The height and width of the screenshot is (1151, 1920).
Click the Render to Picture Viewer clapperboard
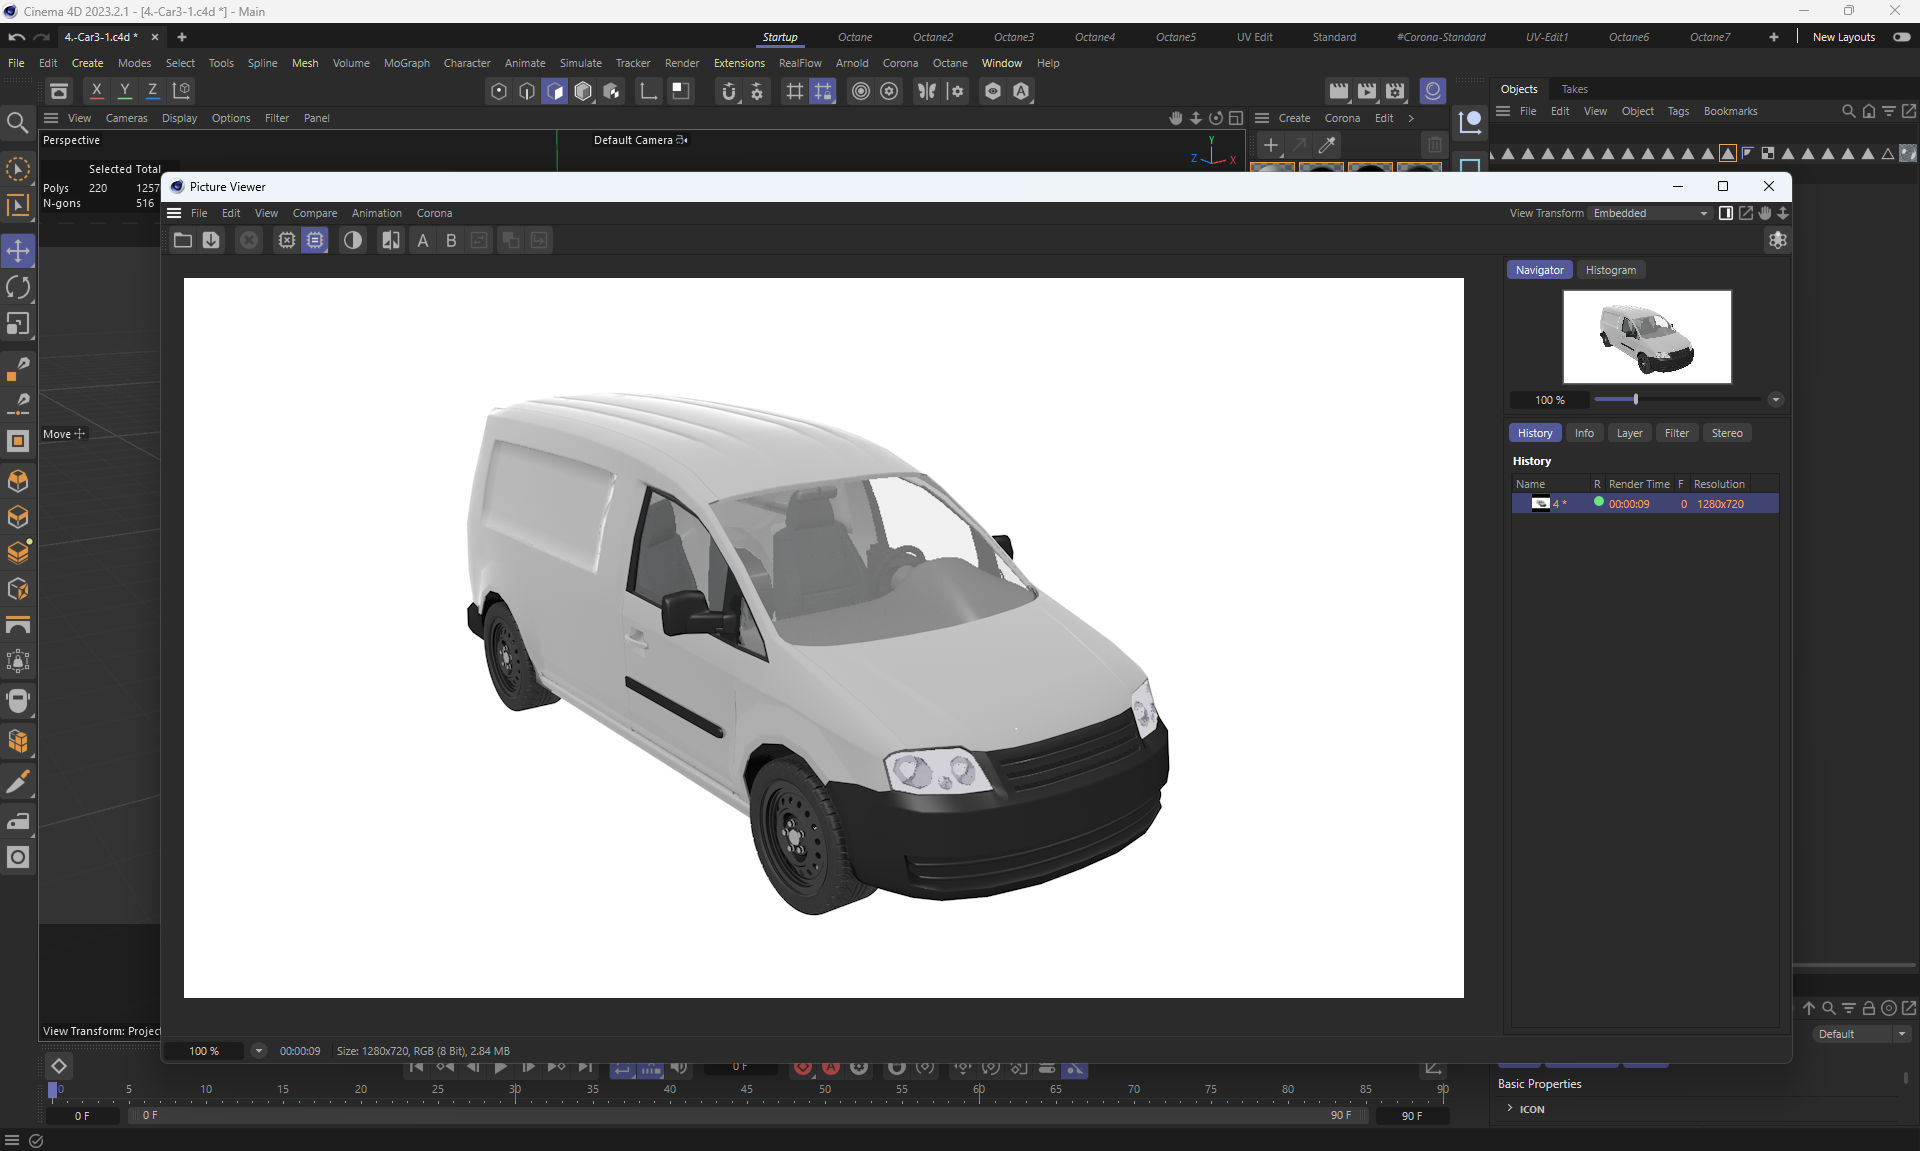[1367, 91]
